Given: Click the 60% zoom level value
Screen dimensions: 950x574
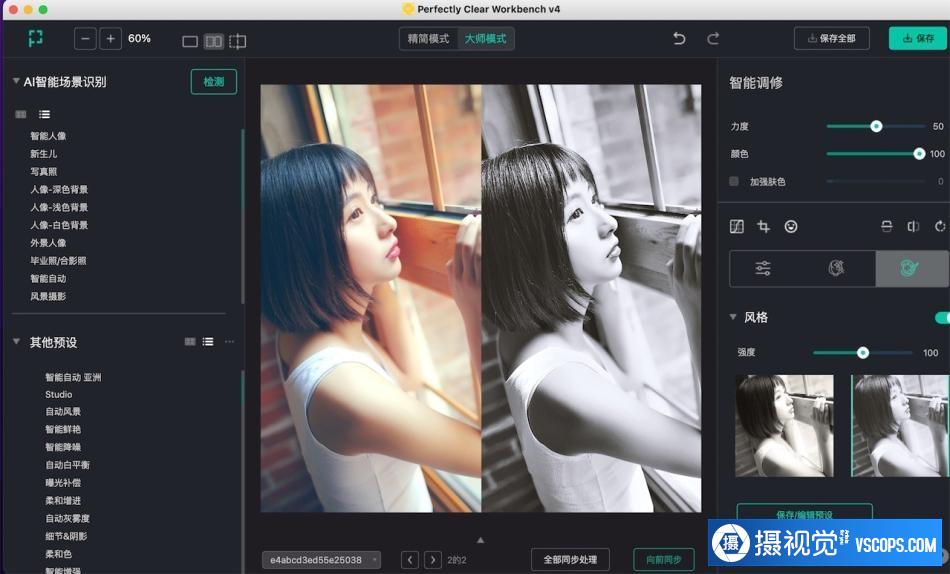Looking at the screenshot, I should tap(139, 39).
